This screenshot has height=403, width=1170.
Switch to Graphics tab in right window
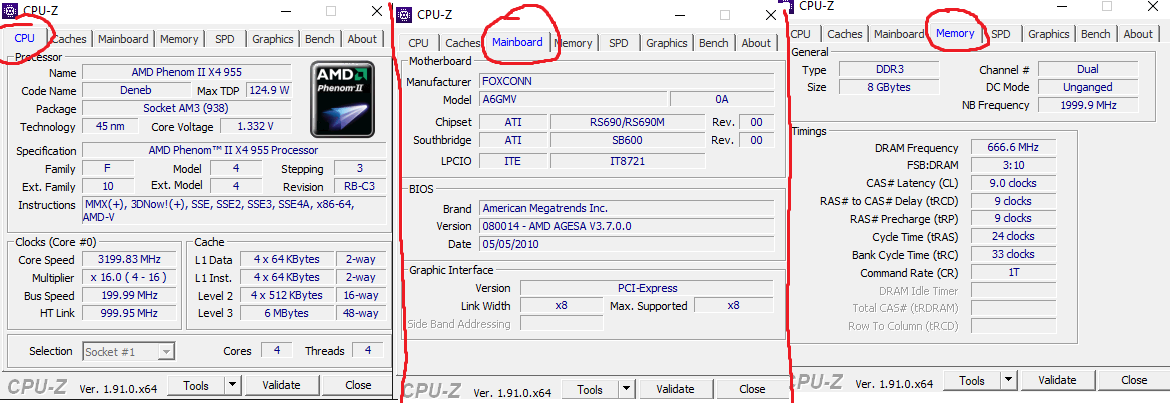click(1048, 34)
